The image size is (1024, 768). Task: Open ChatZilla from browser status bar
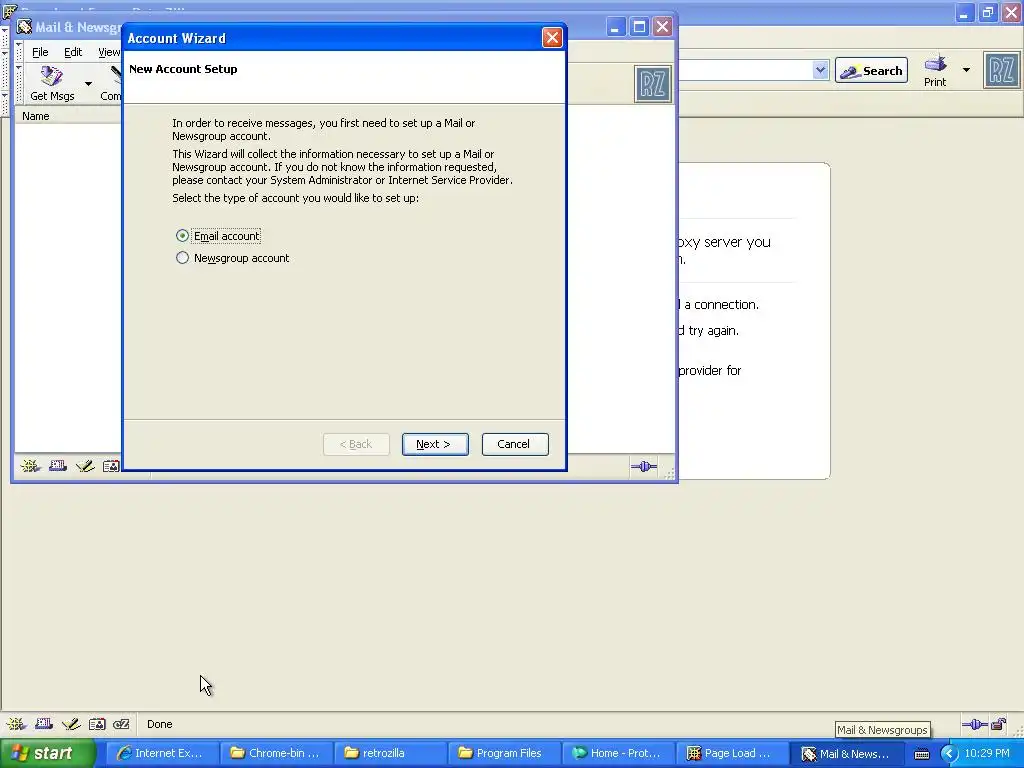[121, 724]
